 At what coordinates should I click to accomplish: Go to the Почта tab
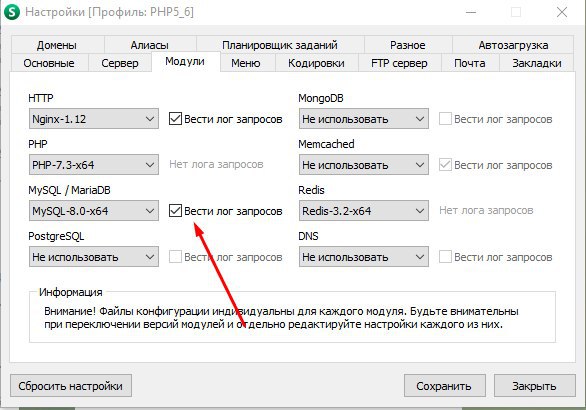click(x=470, y=63)
